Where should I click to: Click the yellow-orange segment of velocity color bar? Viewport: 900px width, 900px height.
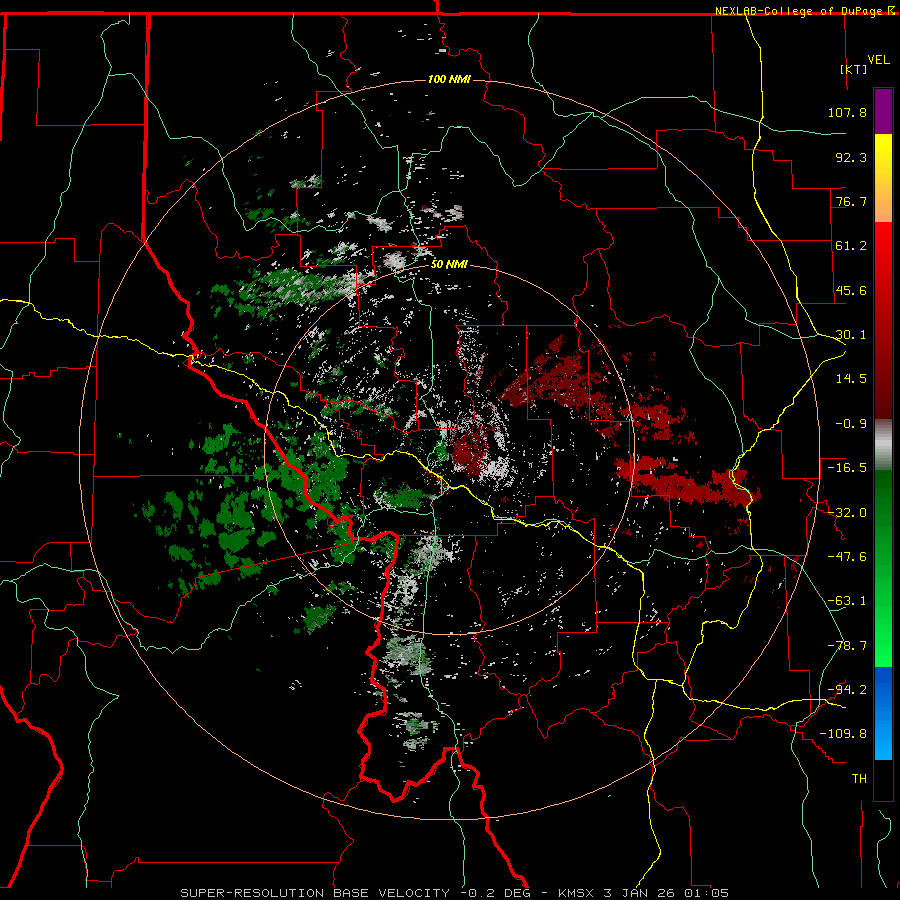point(883,178)
